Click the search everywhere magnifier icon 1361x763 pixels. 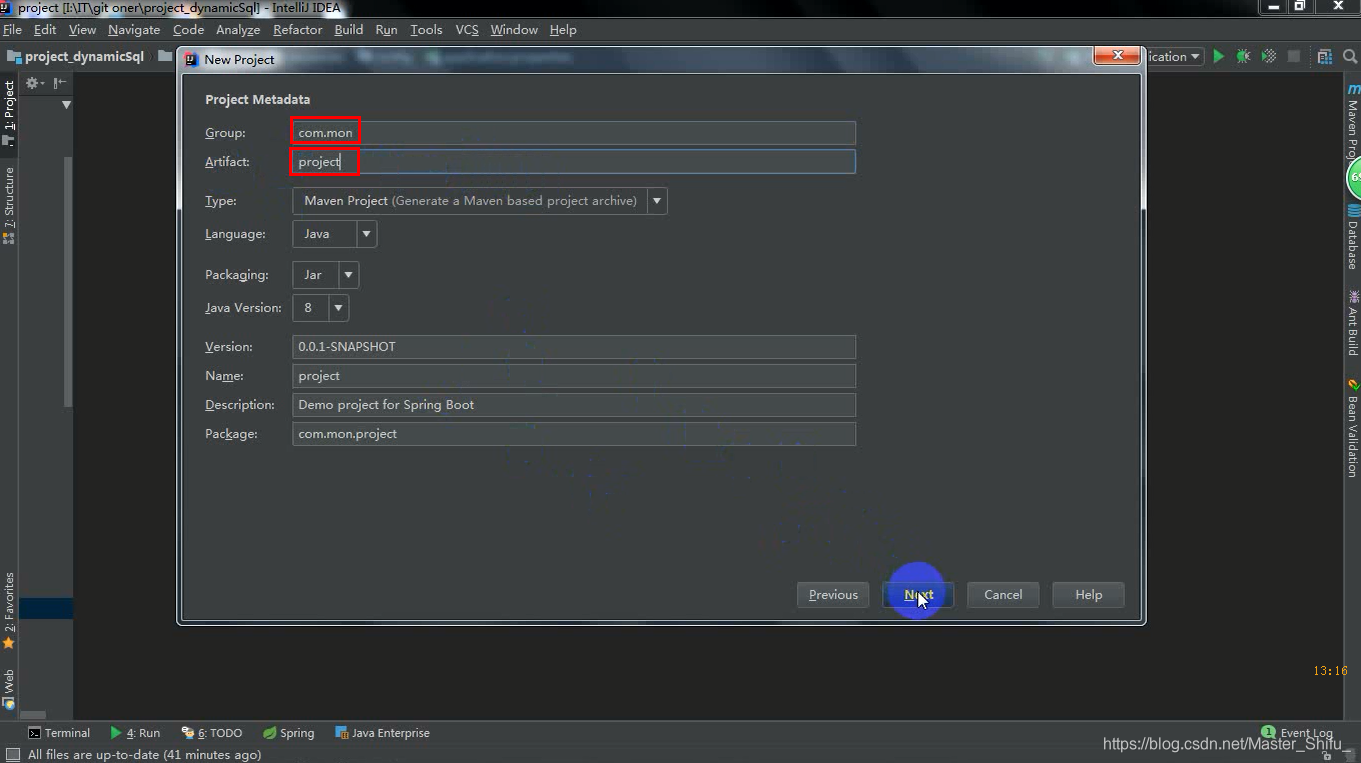[x=1348, y=57]
